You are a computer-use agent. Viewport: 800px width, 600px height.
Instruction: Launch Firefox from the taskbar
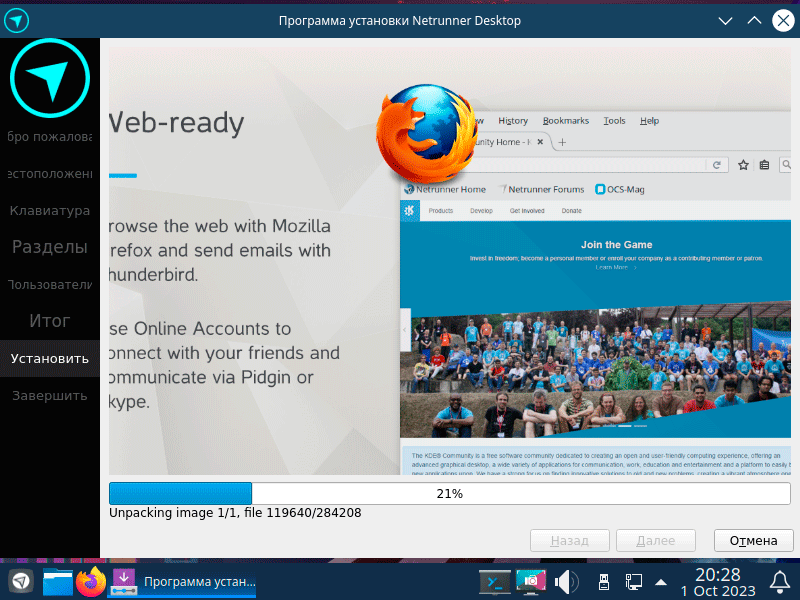point(90,581)
